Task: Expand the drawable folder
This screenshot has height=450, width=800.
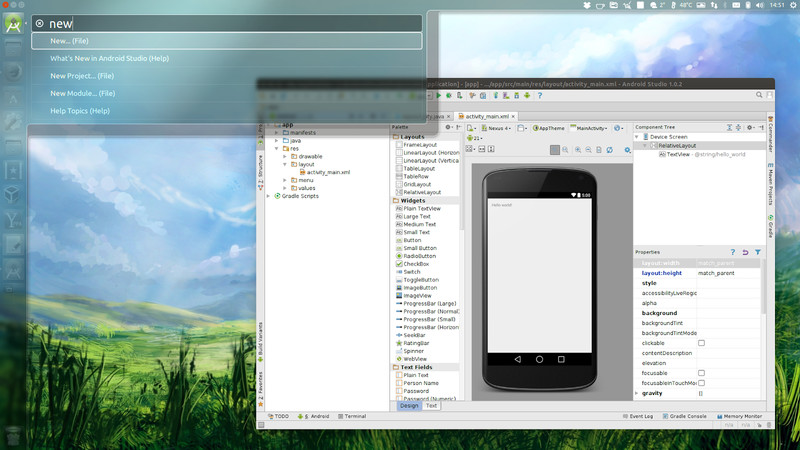Action: click(x=285, y=157)
